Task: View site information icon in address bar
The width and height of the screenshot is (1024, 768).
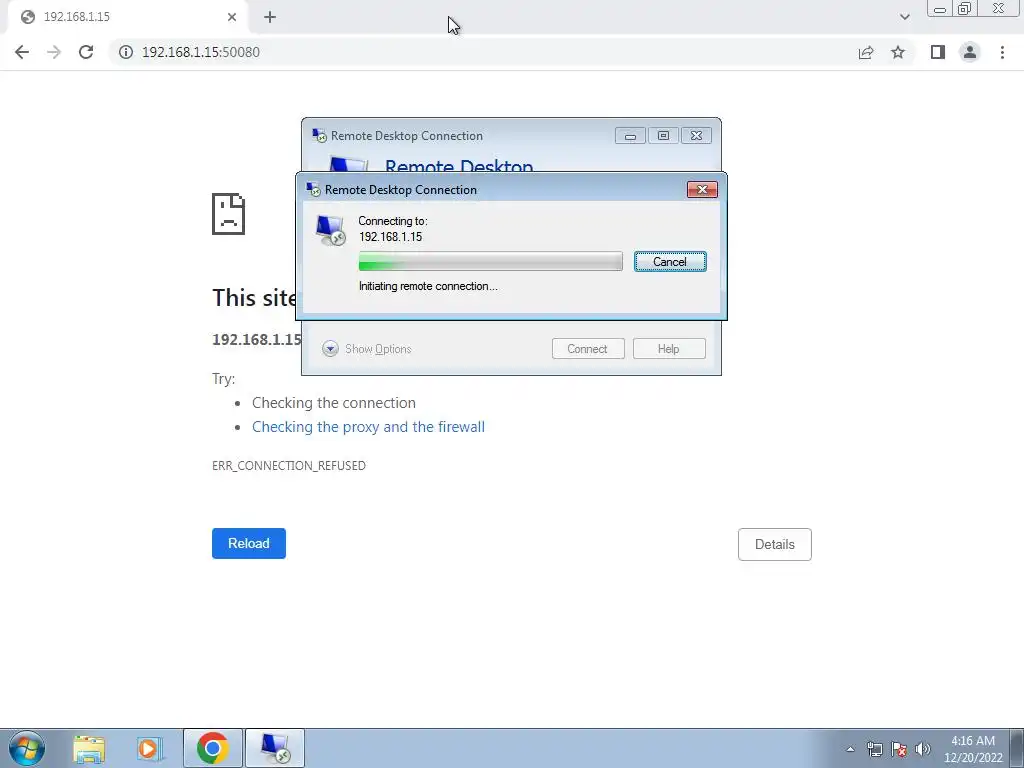Action: [125, 52]
